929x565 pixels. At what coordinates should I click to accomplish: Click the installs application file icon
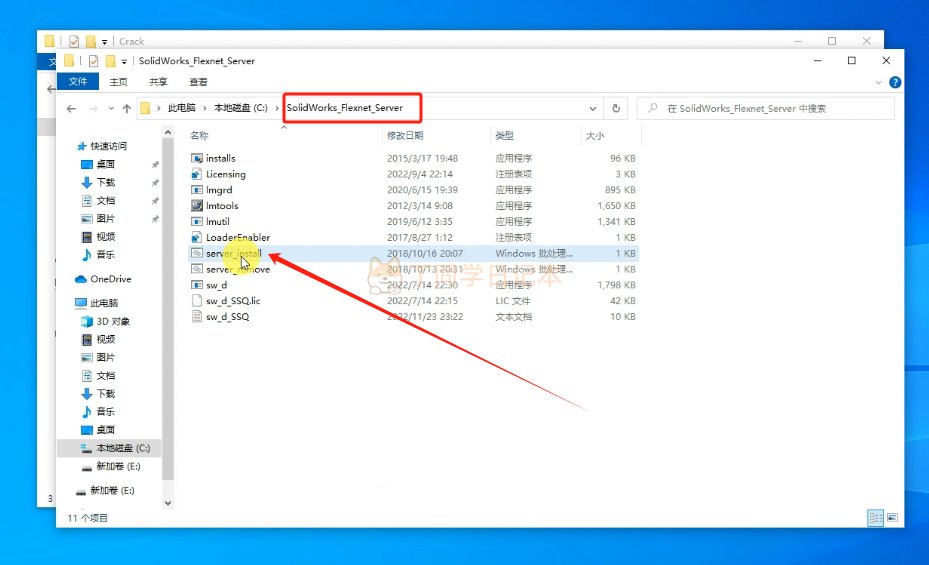[x=197, y=158]
